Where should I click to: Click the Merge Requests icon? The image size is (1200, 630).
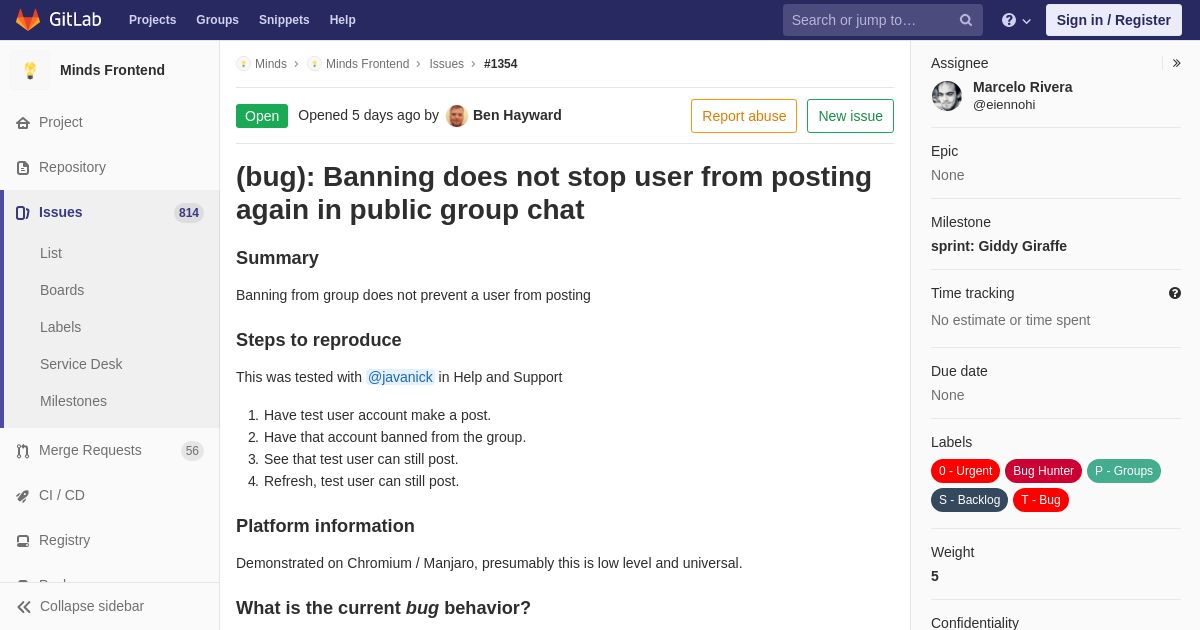tap(23, 451)
